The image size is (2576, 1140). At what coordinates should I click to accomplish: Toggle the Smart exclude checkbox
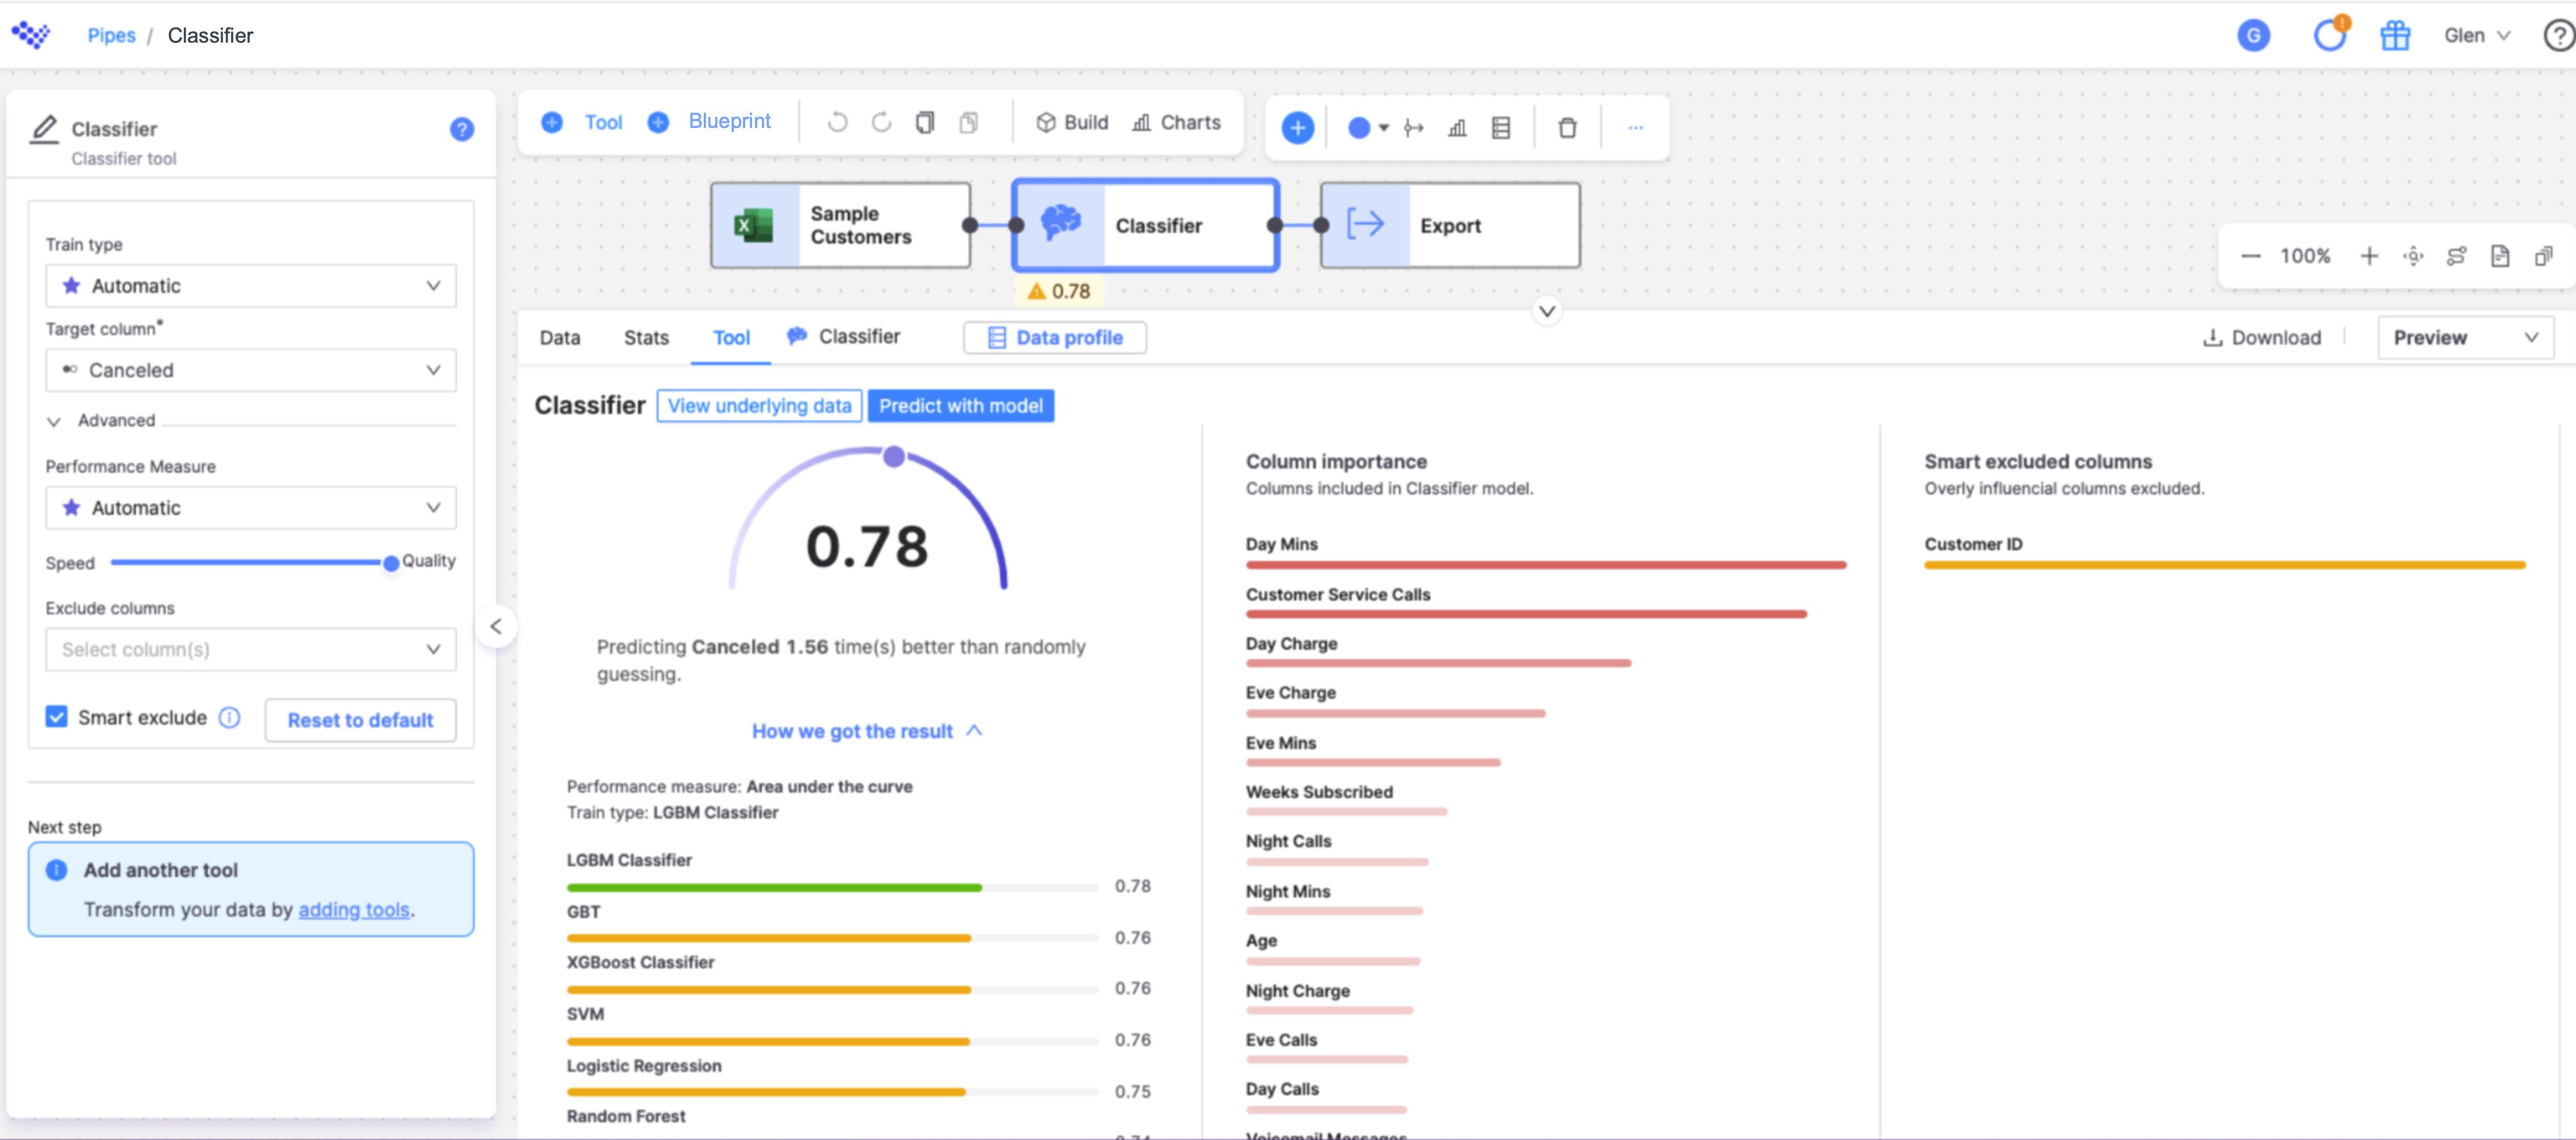(x=56, y=717)
